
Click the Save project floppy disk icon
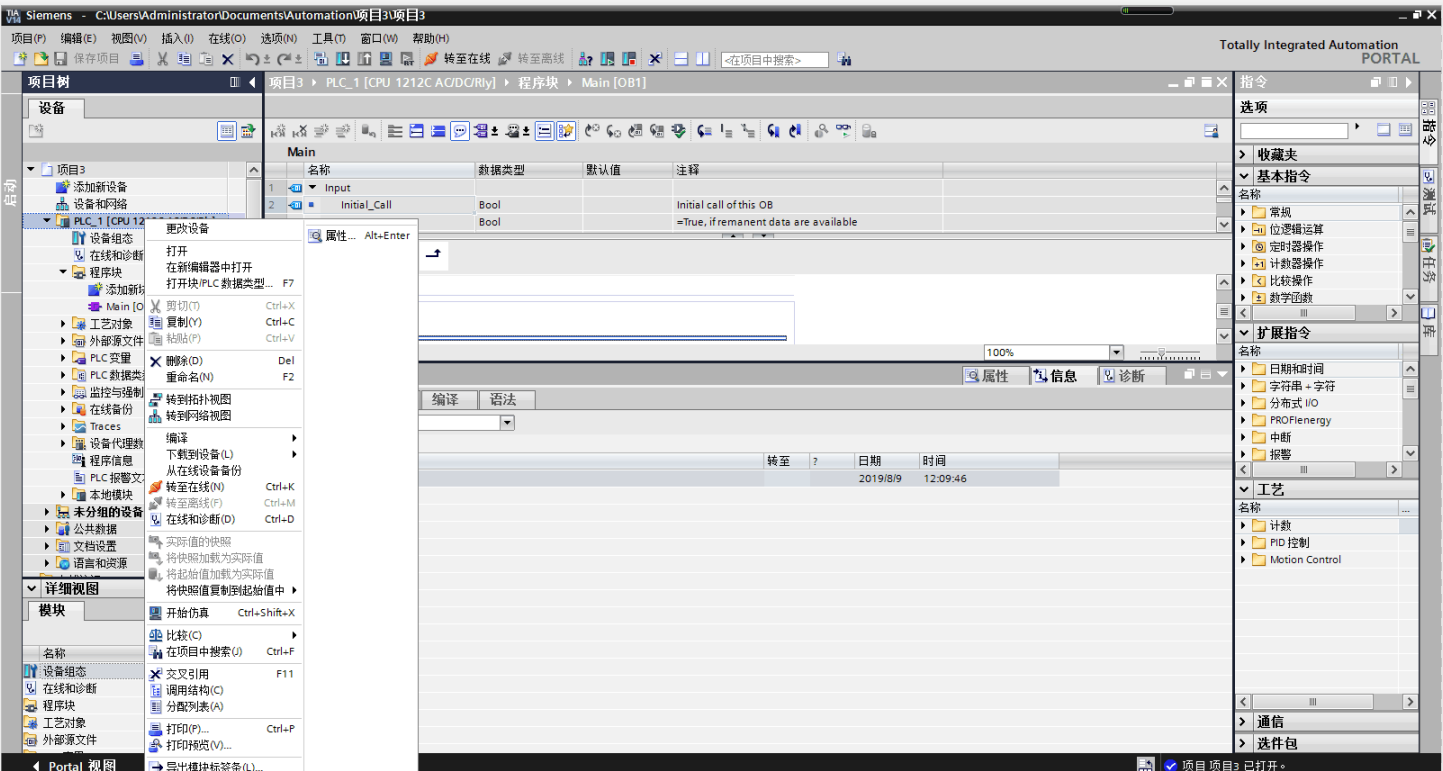point(61,59)
